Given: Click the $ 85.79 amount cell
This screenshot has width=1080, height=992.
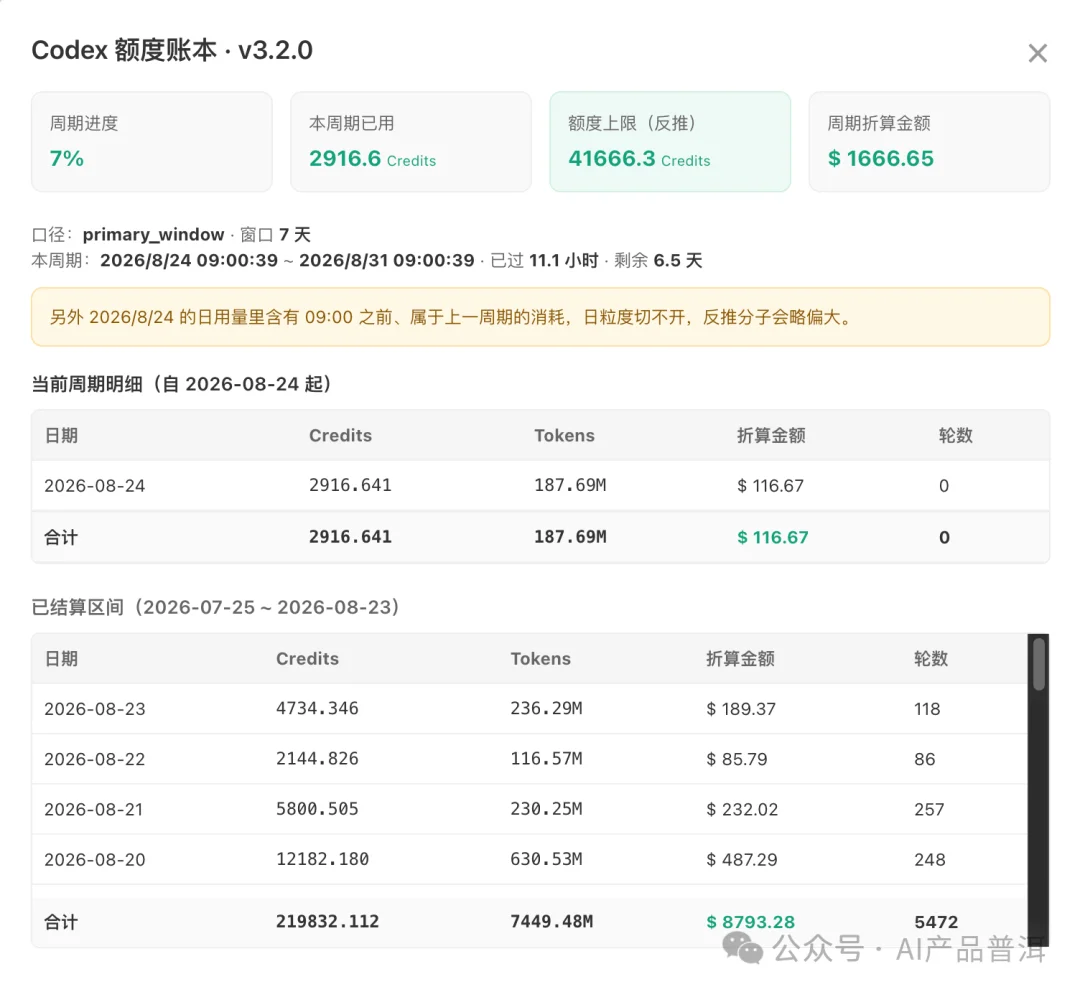Looking at the screenshot, I should 736,759.
